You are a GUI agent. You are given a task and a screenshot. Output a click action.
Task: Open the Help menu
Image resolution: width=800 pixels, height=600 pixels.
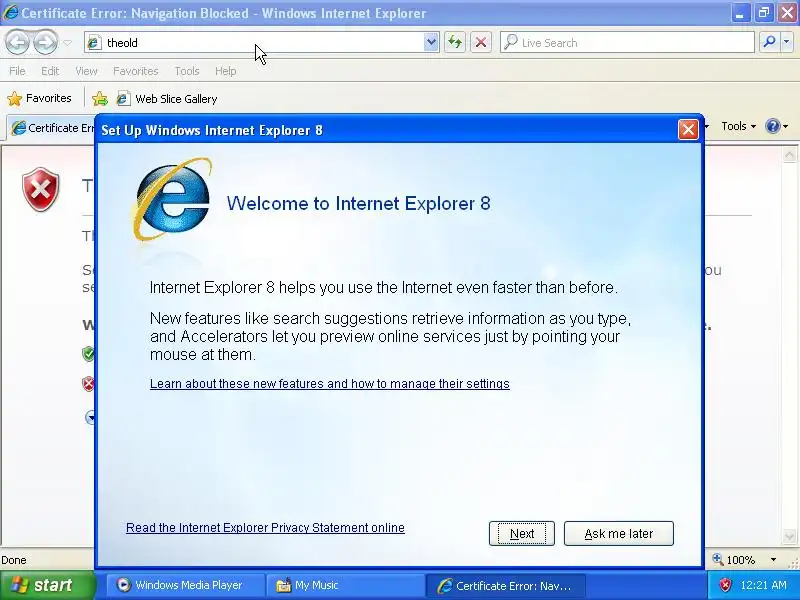point(225,71)
